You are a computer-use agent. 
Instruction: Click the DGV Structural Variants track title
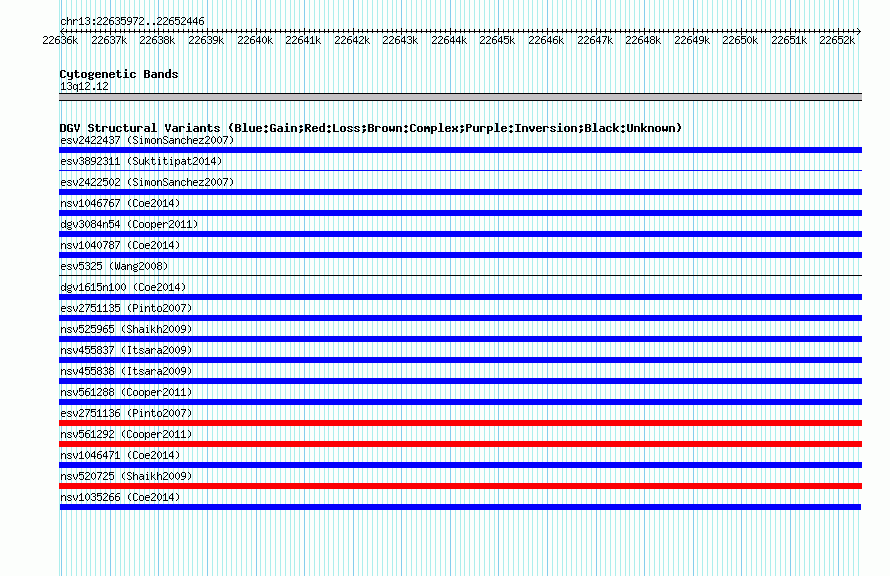point(371,128)
